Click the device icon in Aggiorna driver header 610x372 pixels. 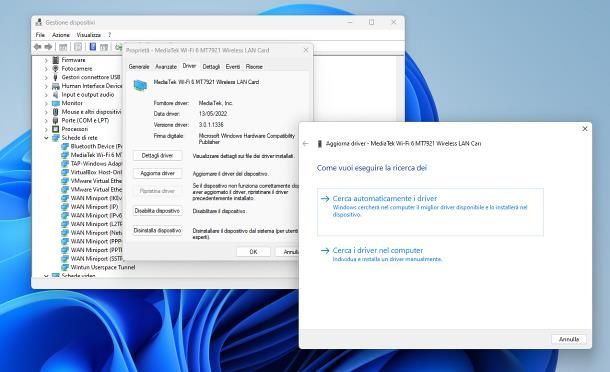click(320, 144)
